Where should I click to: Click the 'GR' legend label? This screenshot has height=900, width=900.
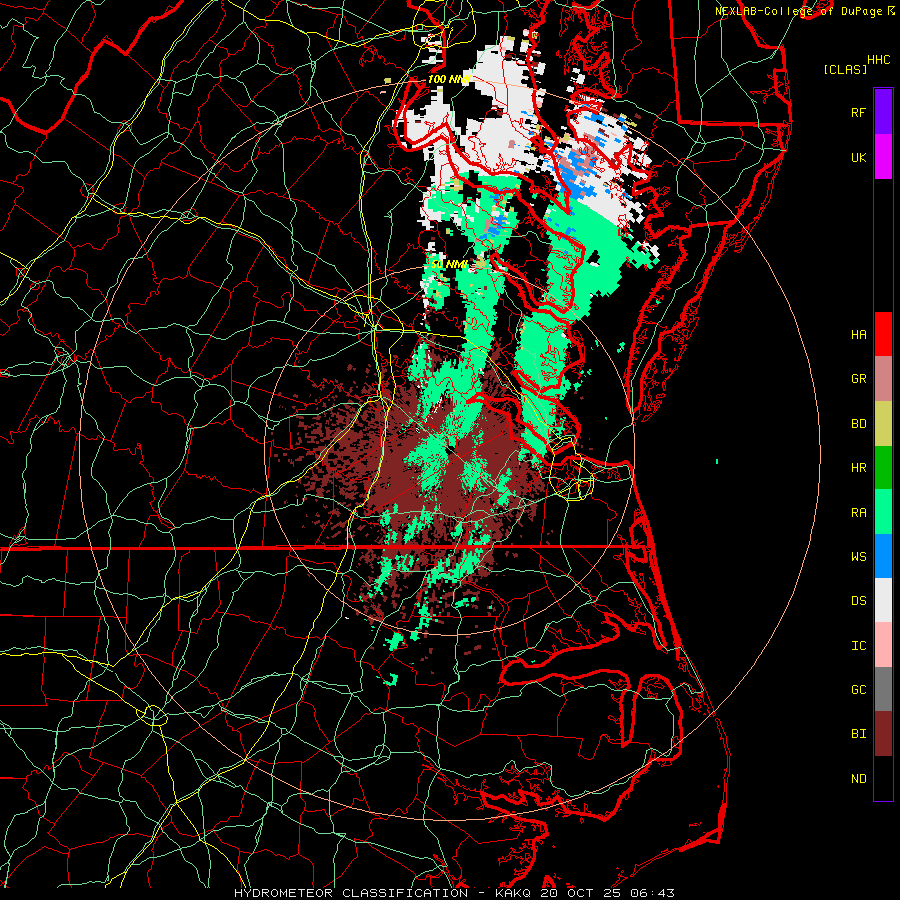(x=858, y=379)
